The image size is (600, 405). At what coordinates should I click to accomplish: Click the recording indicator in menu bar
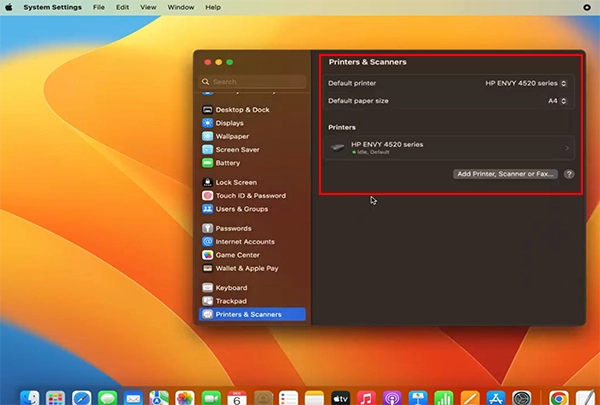click(587, 7)
